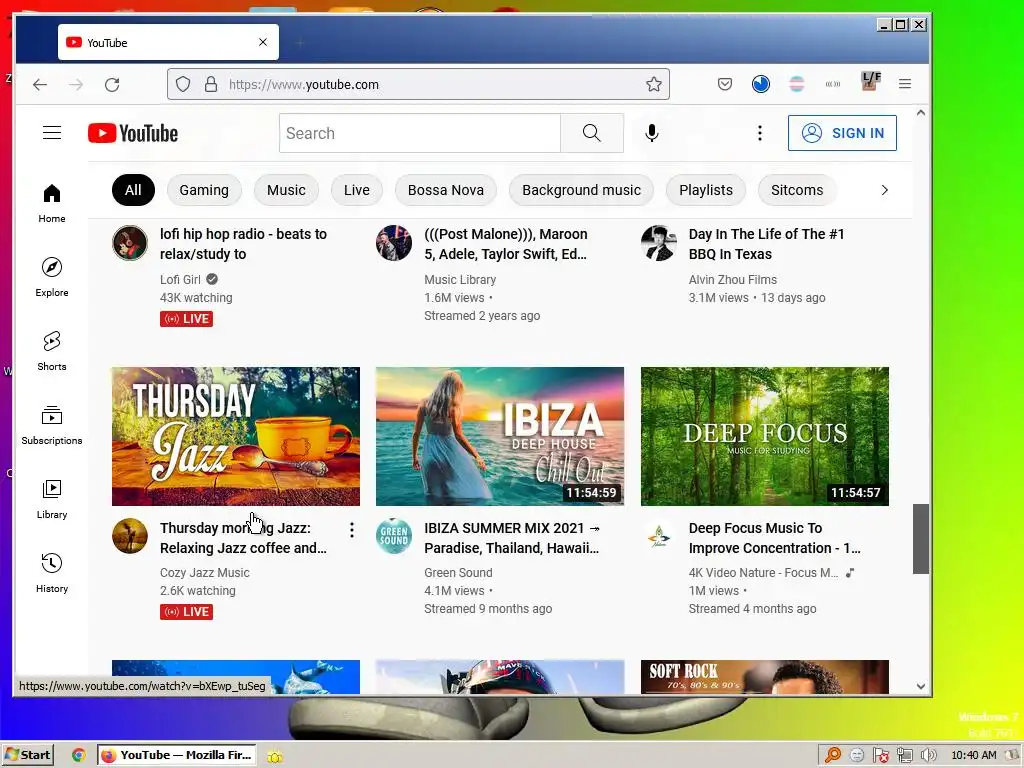
Task: Open Explore in sidebar
Action: click(x=52, y=277)
